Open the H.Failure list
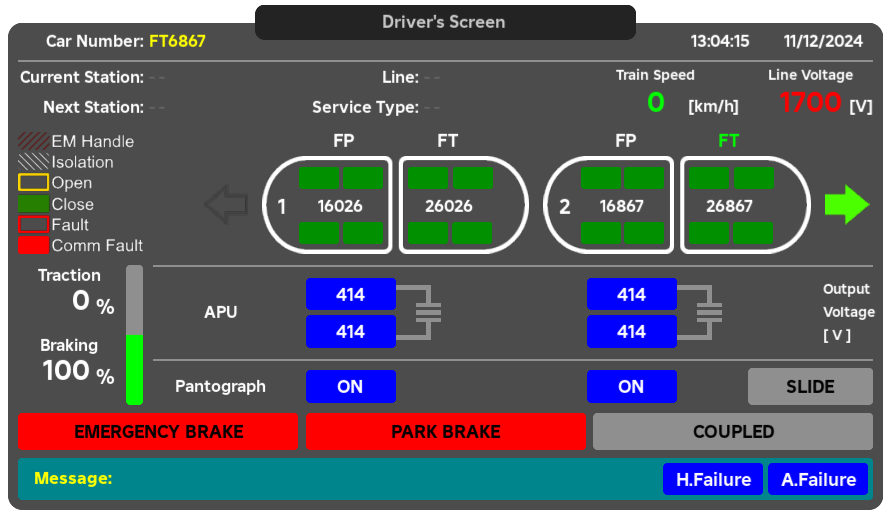The width and height of the screenshot is (887, 514). click(713, 480)
